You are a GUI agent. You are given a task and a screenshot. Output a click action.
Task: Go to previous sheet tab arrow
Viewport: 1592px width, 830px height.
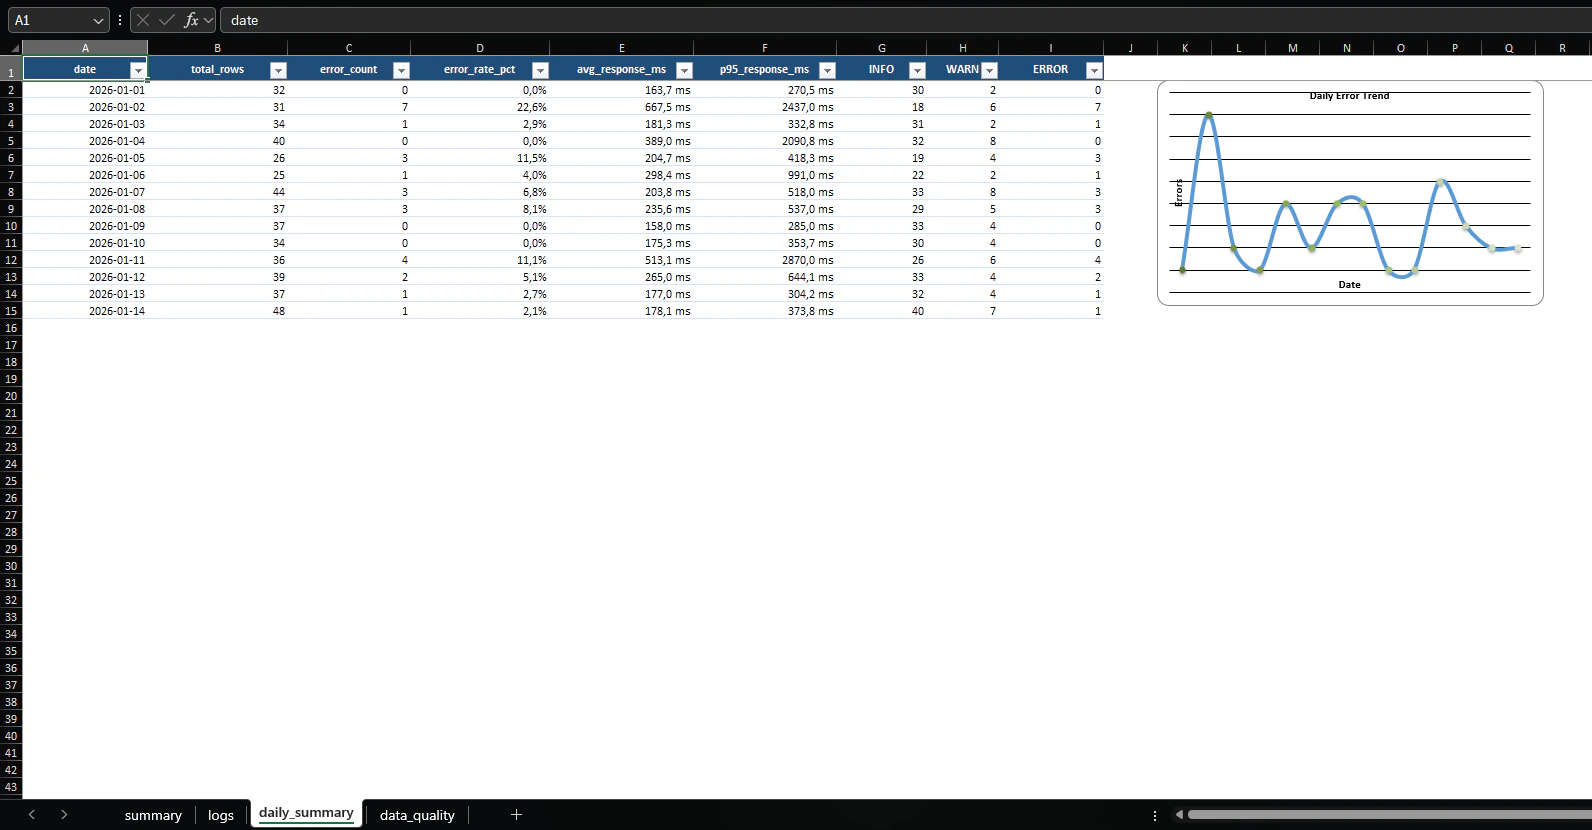click(x=32, y=815)
